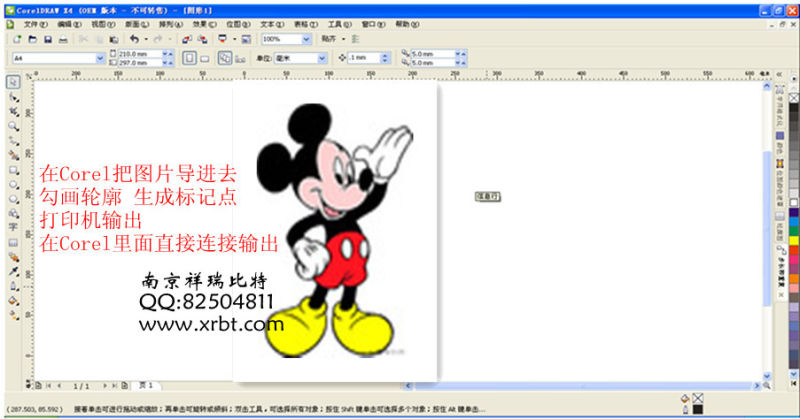The image size is (800, 419).
Task: Click the horizontal scrollbar below canvas
Action: tap(582, 386)
